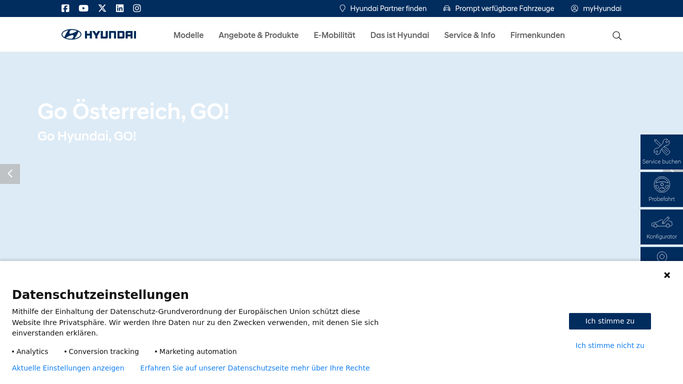Decline with Ich stimme nicht zu
This screenshot has height=384, width=683.
610,346
